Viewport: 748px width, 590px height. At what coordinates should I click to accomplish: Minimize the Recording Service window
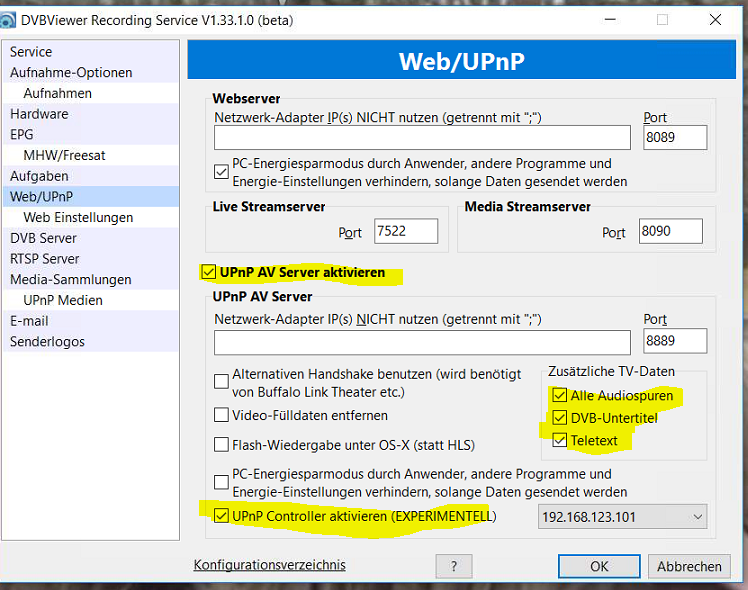[x=610, y=20]
